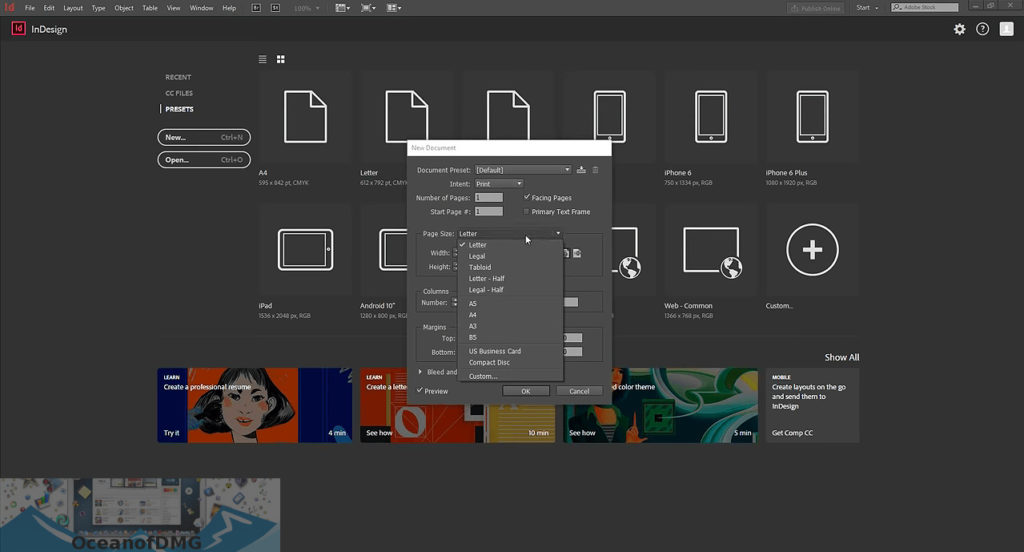Click the Start Page # field

point(489,212)
